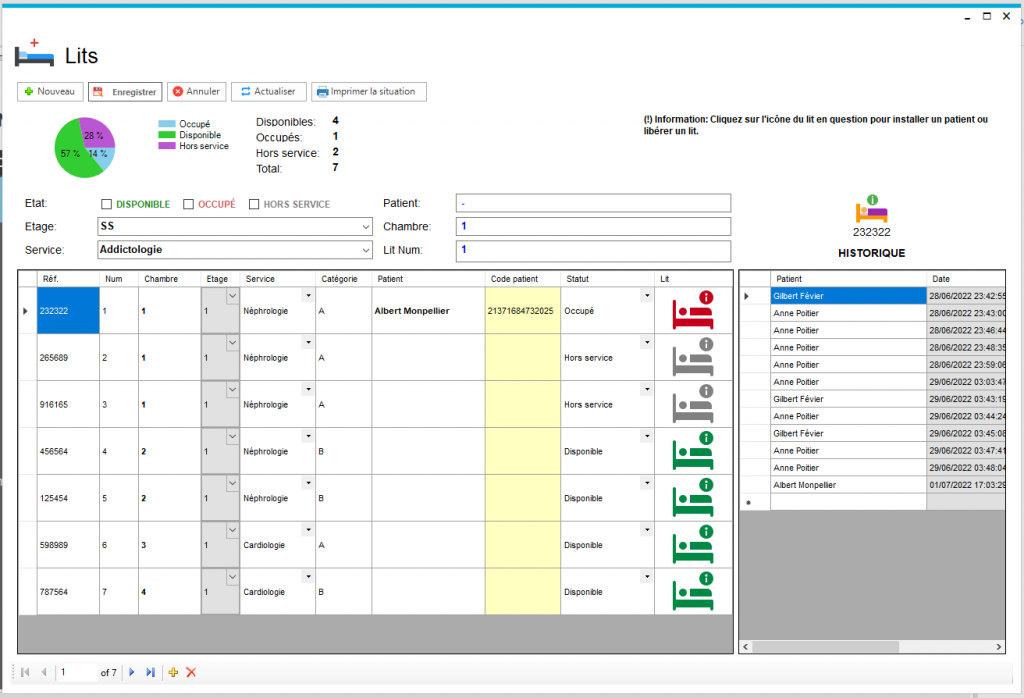Screen dimensions: 1024x698
Task: Click the green bed icon for bed 787564
Action: point(693,592)
